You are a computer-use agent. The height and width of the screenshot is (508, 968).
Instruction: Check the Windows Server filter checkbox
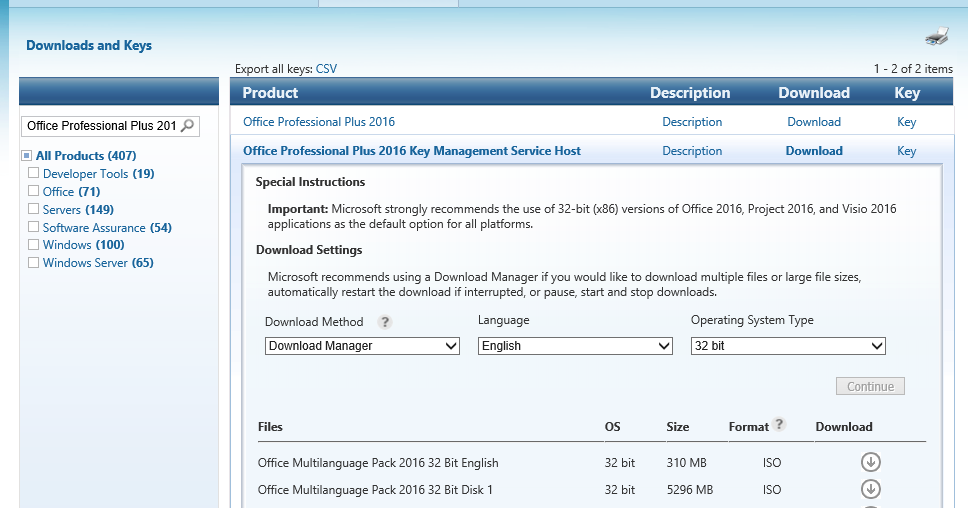[33, 262]
